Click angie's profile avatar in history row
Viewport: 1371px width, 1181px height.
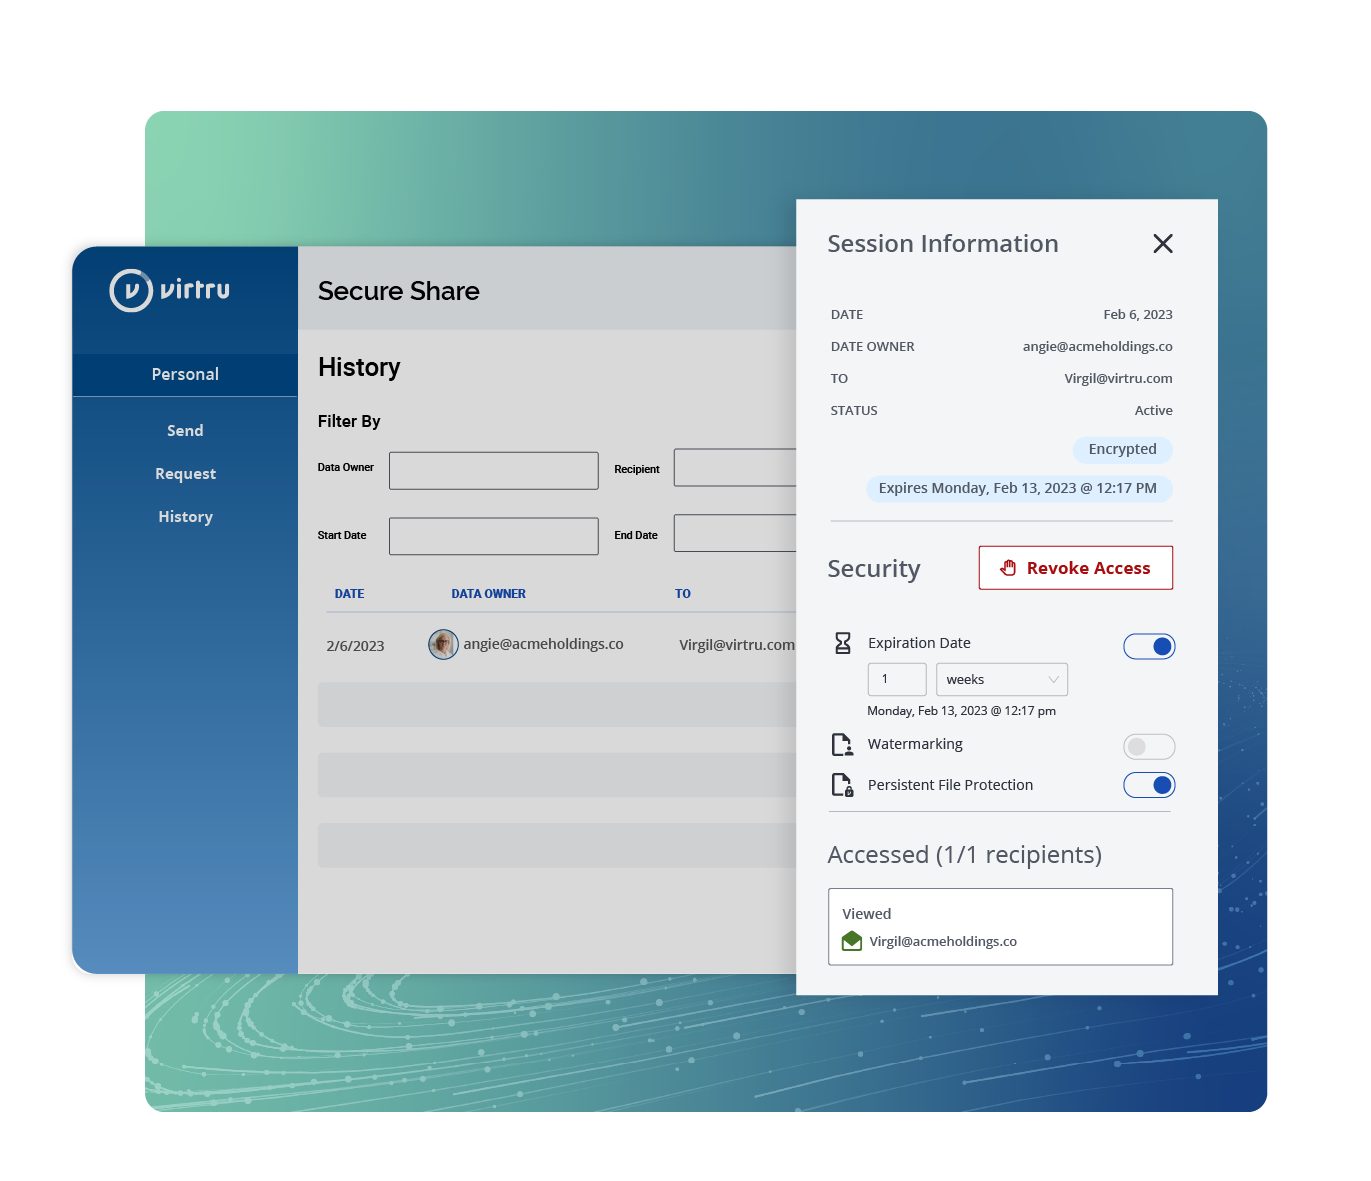443,645
